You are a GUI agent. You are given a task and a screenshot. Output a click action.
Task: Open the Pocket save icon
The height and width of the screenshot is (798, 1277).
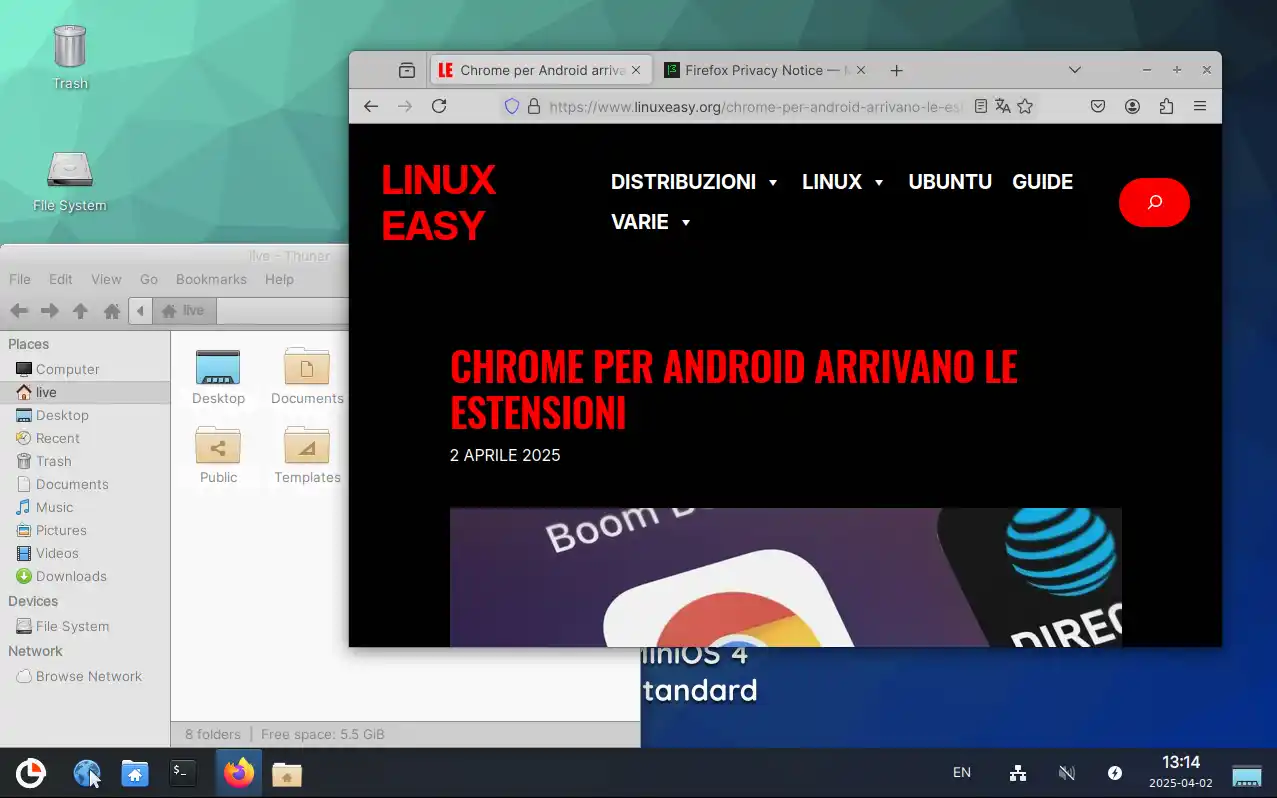(x=1097, y=106)
